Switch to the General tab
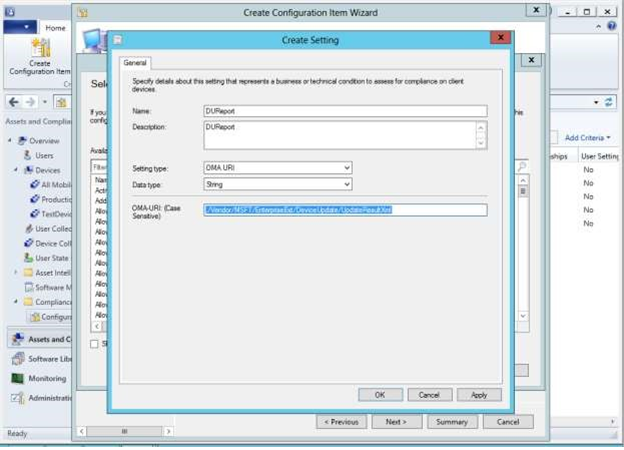 click(135, 64)
